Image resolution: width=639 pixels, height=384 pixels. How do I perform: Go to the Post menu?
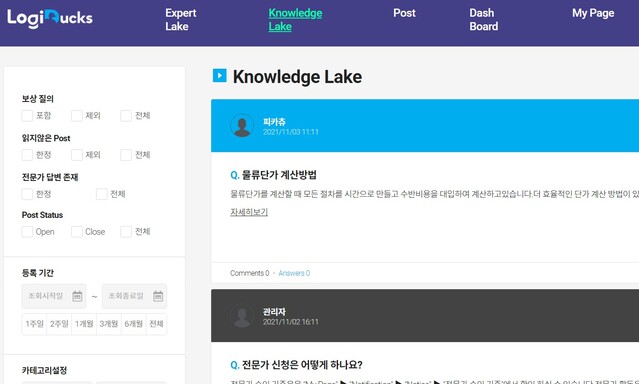pos(404,13)
